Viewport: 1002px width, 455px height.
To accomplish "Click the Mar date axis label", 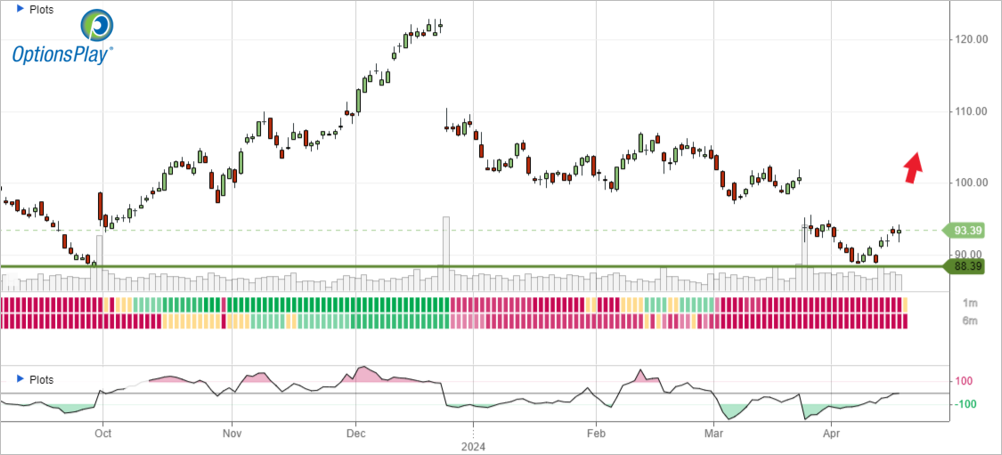I will click(713, 432).
